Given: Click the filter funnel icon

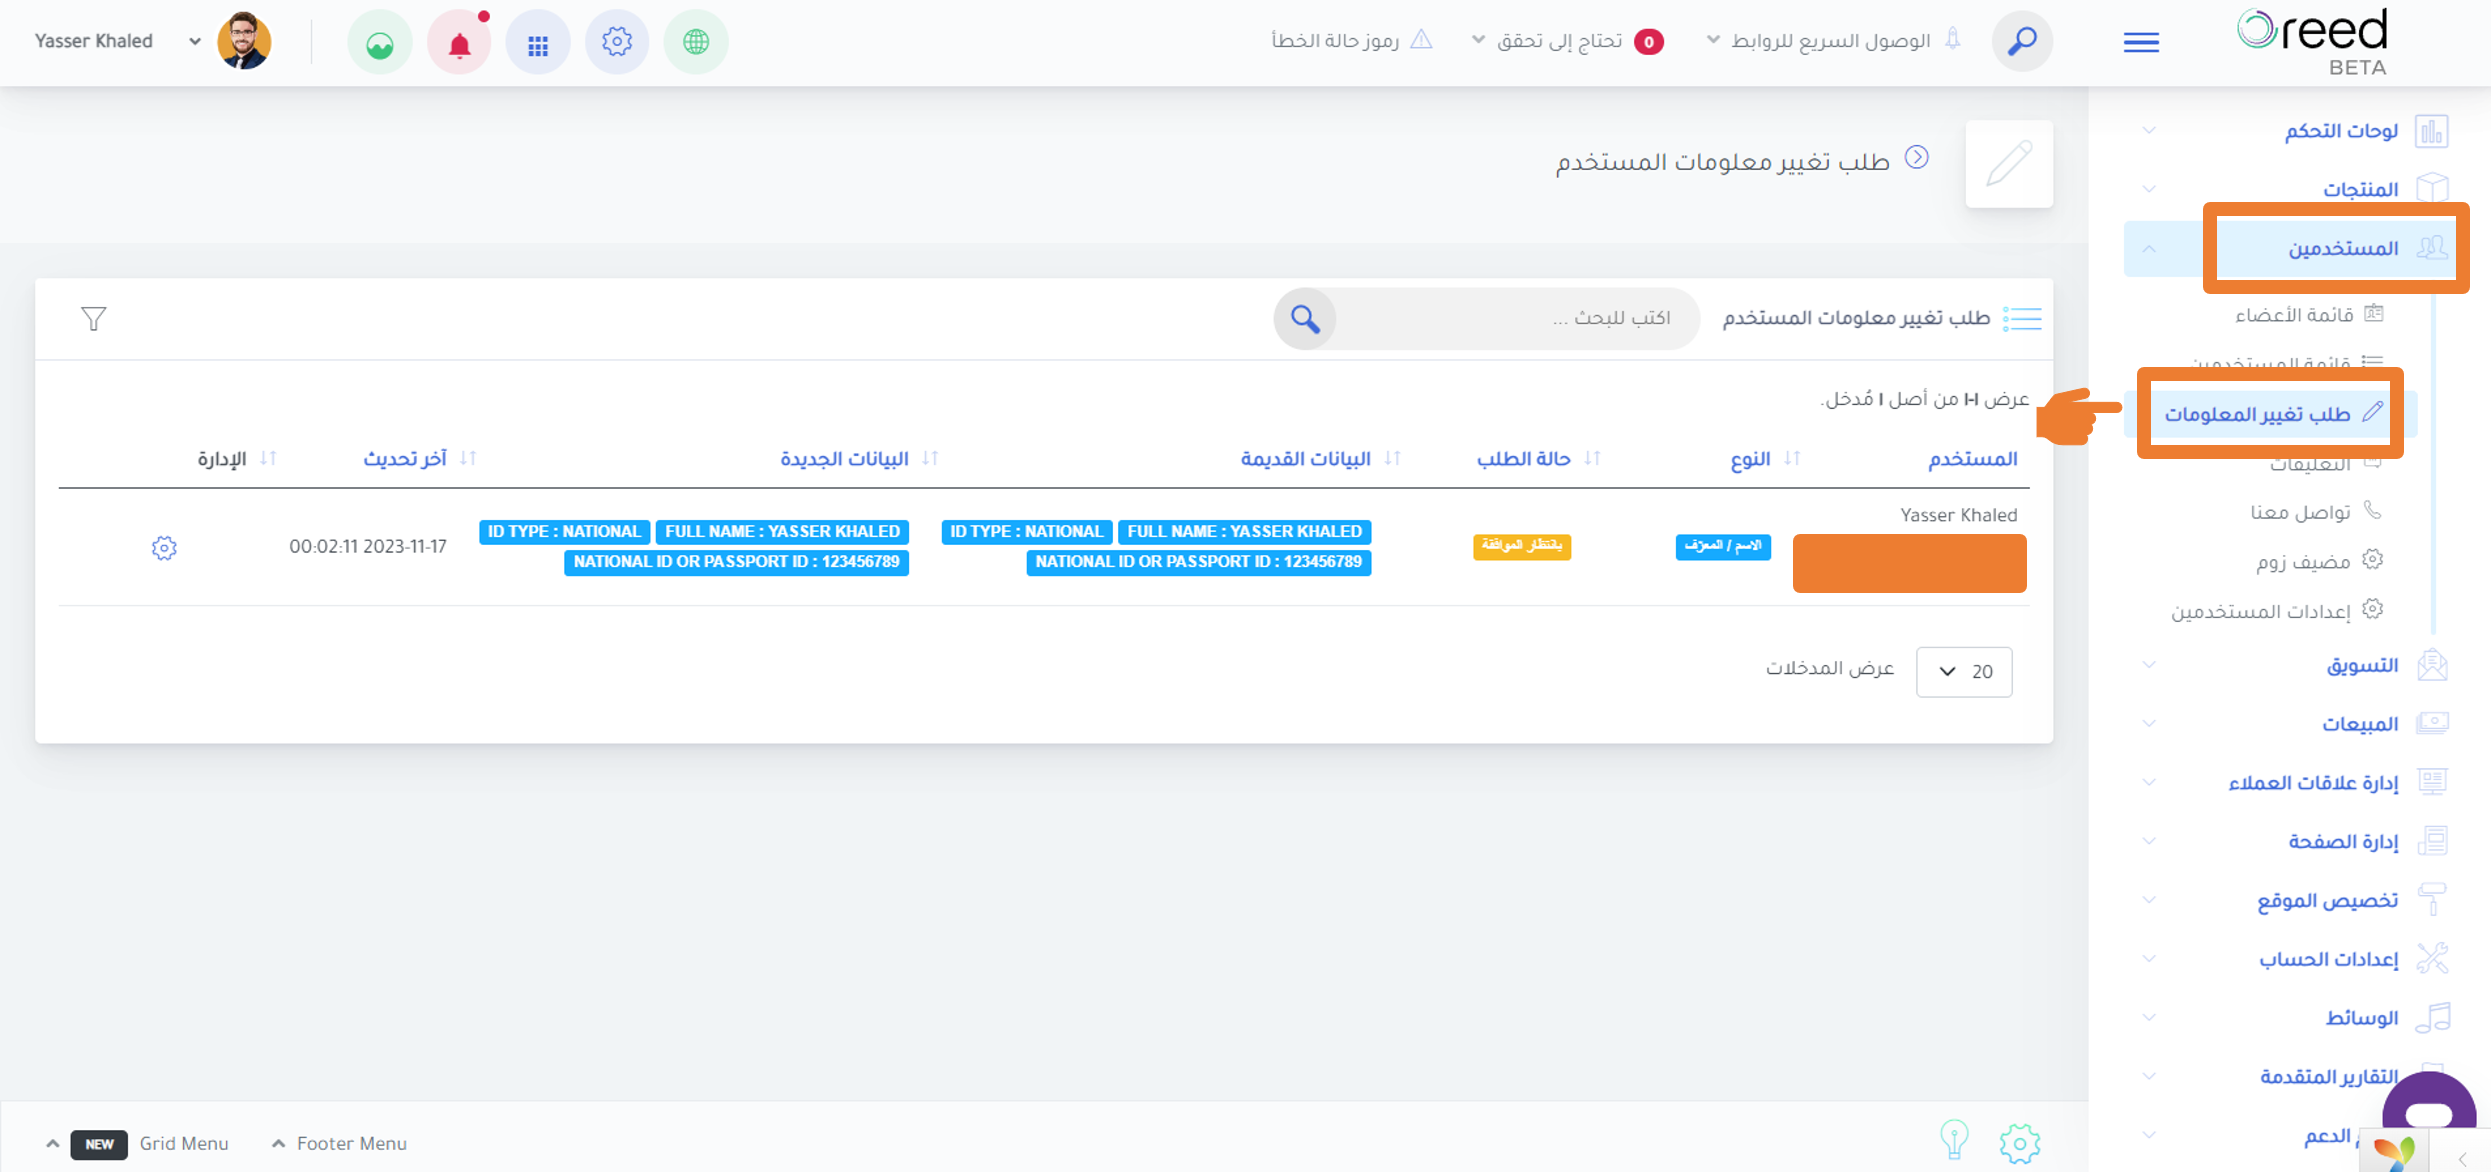Looking at the screenshot, I should [94, 318].
